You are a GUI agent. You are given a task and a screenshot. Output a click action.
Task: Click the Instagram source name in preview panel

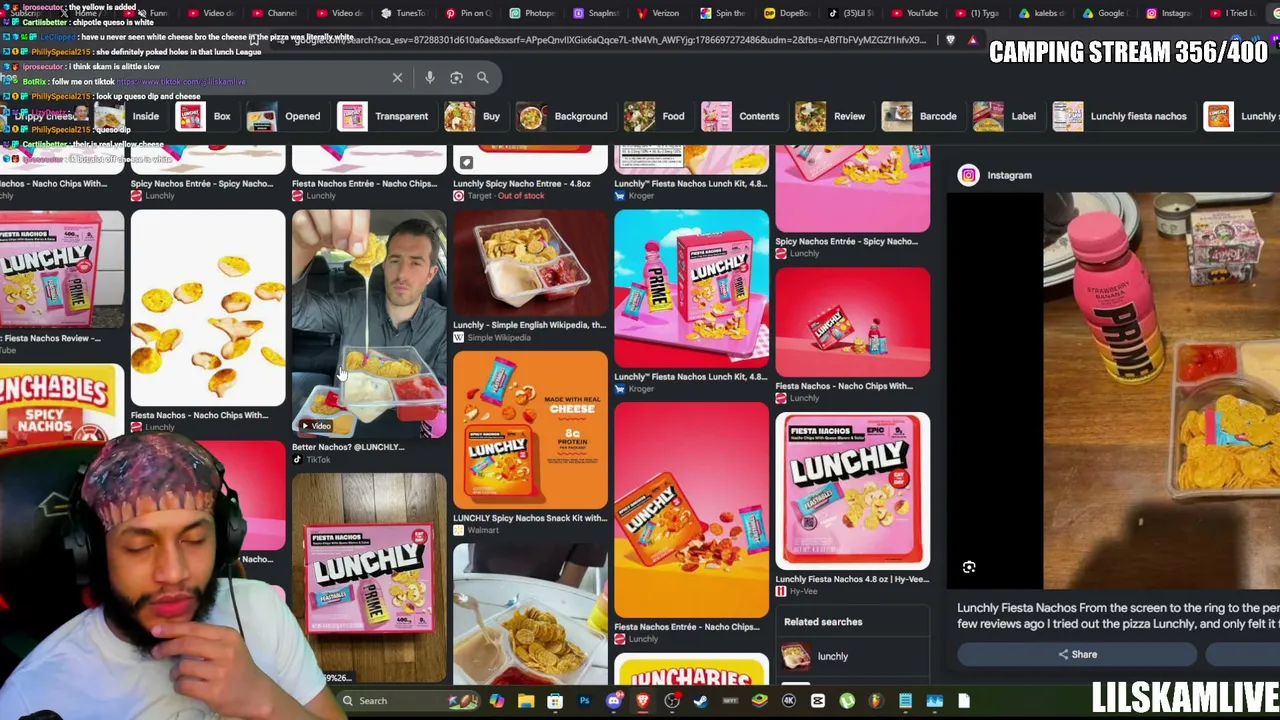(x=1009, y=175)
